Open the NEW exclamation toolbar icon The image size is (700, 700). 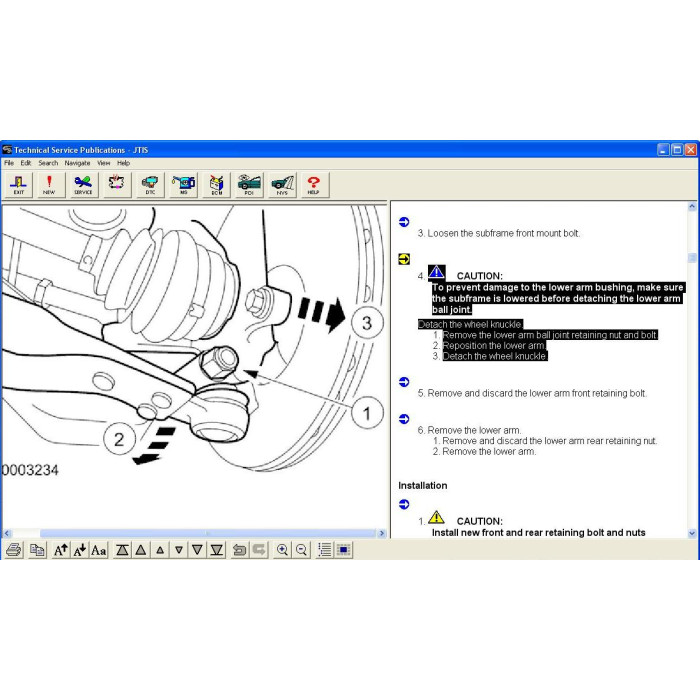(49, 185)
